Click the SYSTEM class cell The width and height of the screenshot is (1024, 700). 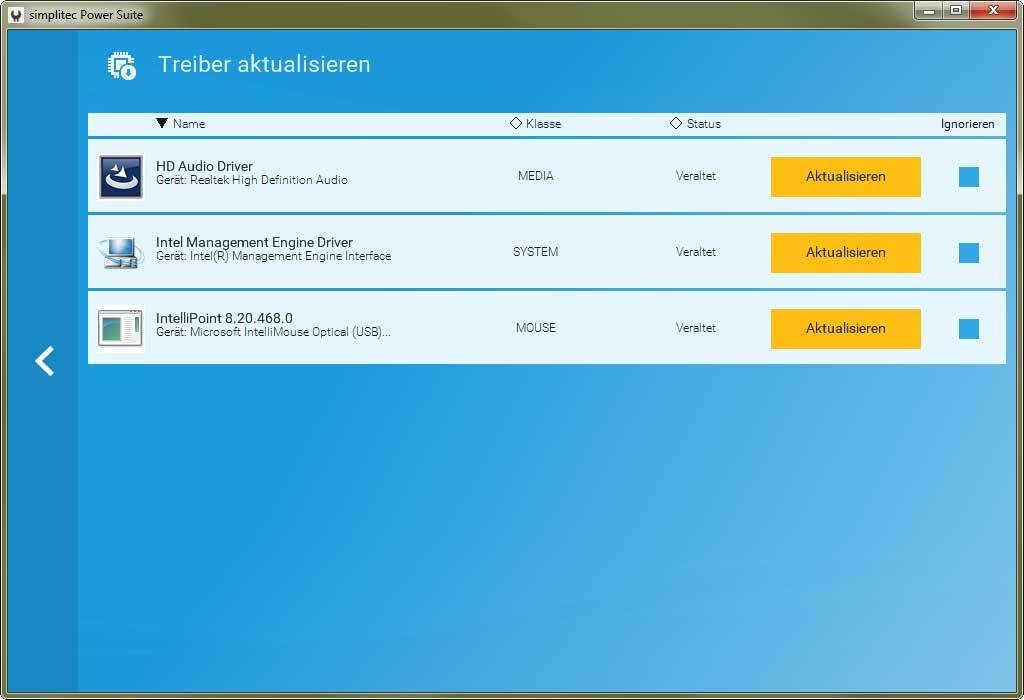(x=536, y=252)
